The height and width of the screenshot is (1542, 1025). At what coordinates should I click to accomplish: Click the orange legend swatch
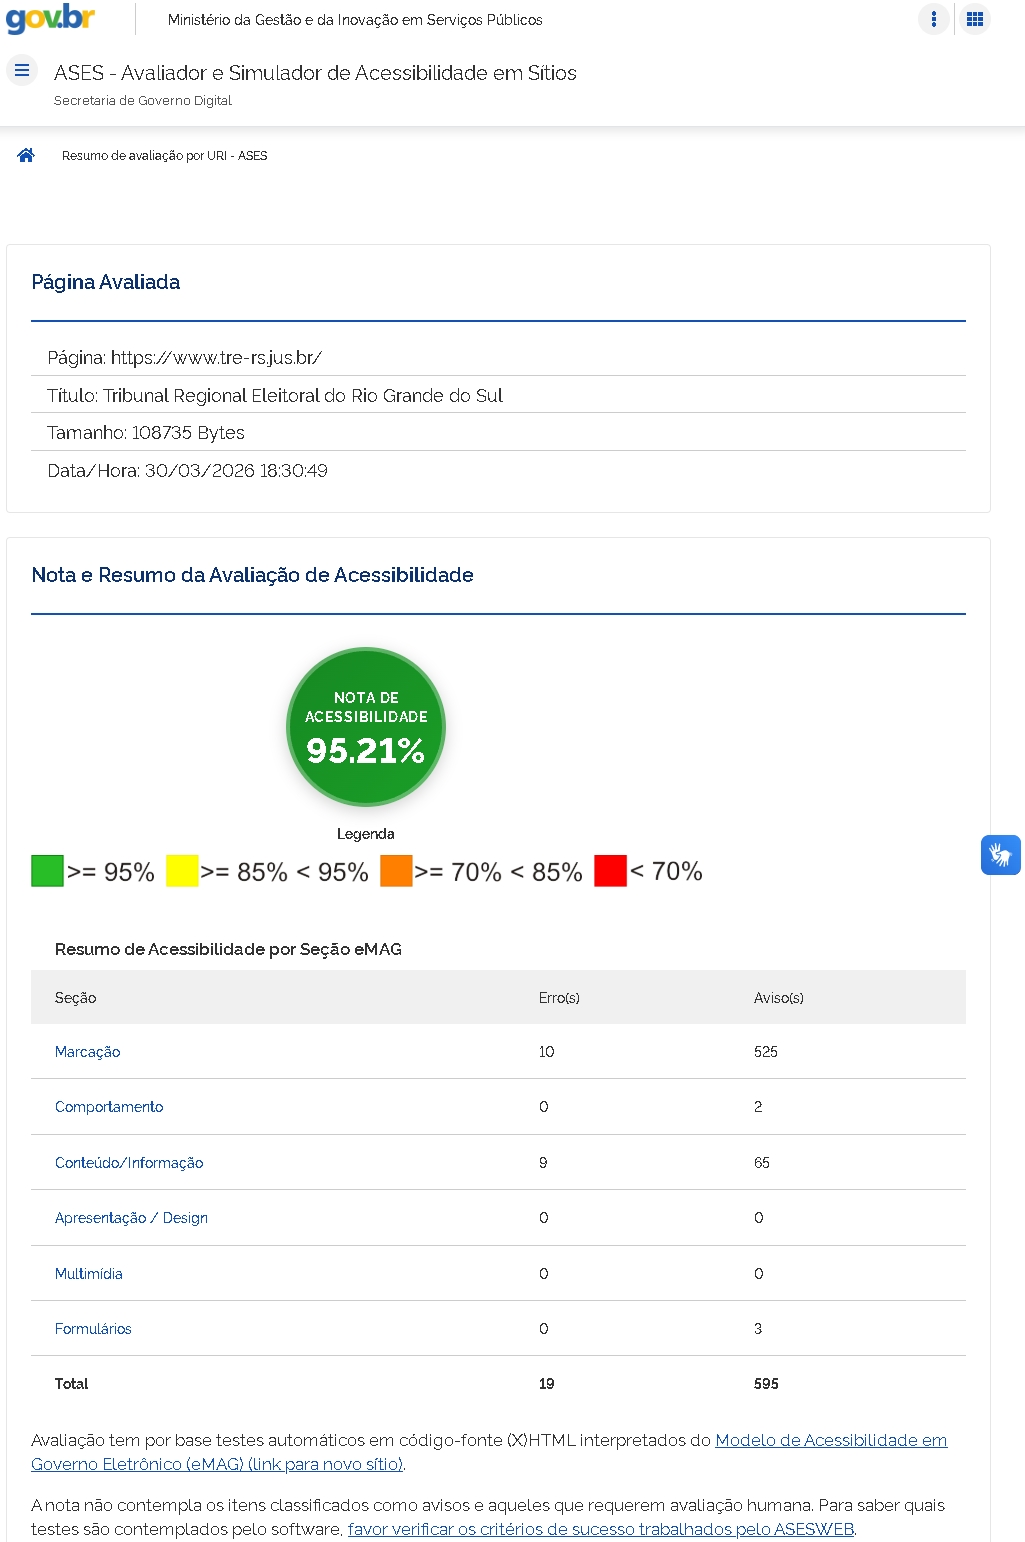[396, 871]
